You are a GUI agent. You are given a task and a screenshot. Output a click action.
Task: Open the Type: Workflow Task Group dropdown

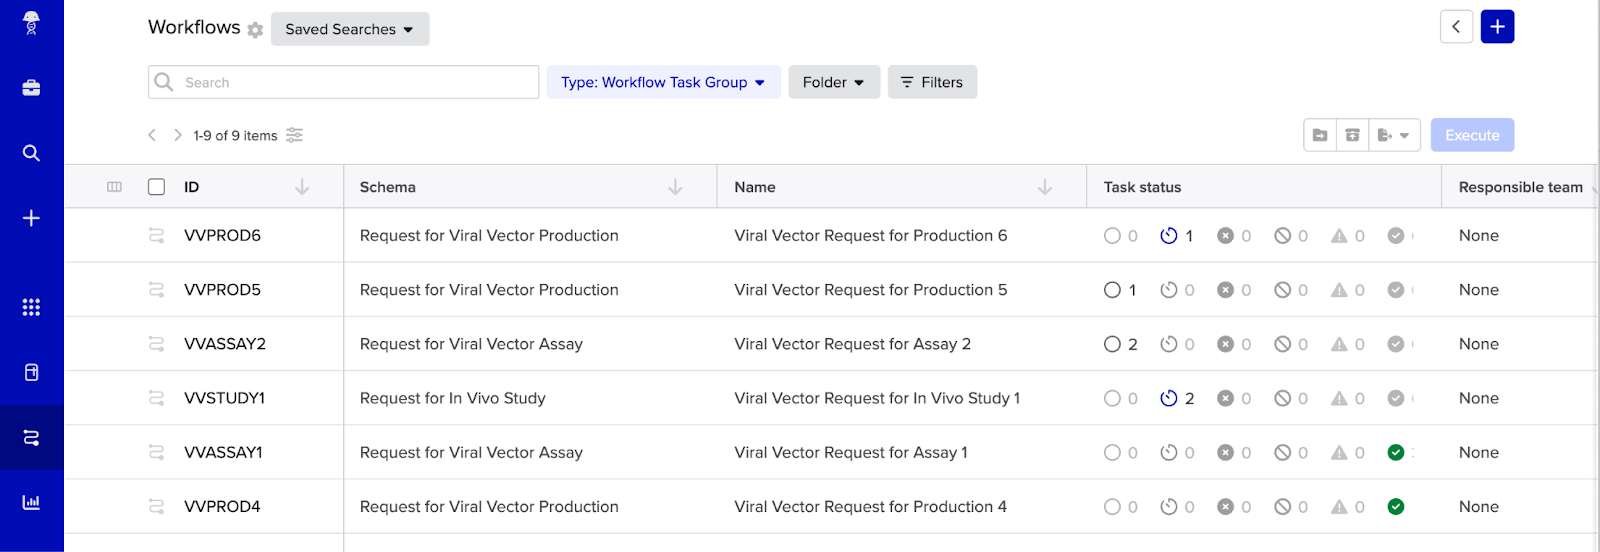(x=663, y=82)
